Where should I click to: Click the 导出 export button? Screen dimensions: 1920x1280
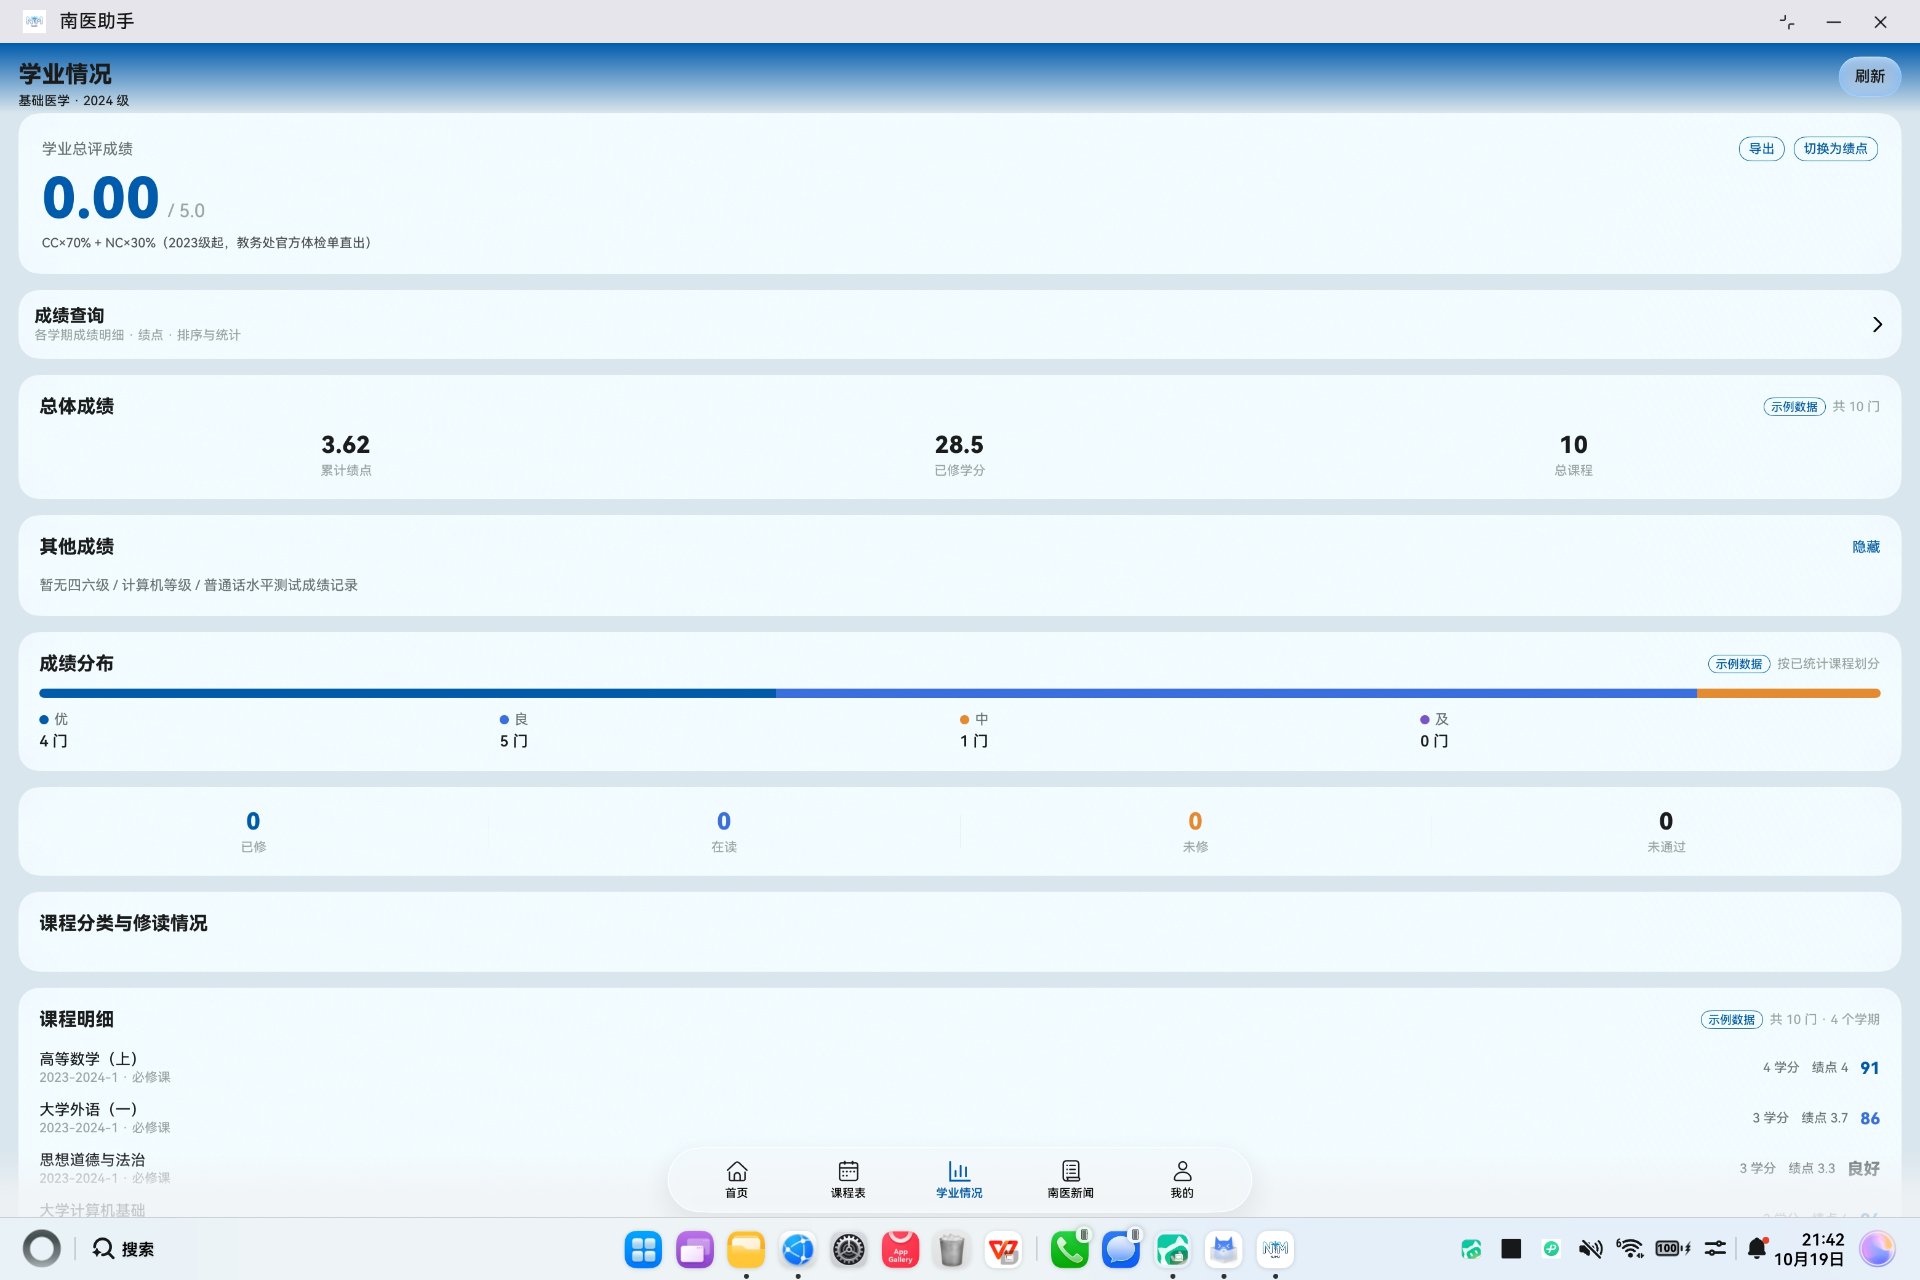pyautogui.click(x=1761, y=149)
